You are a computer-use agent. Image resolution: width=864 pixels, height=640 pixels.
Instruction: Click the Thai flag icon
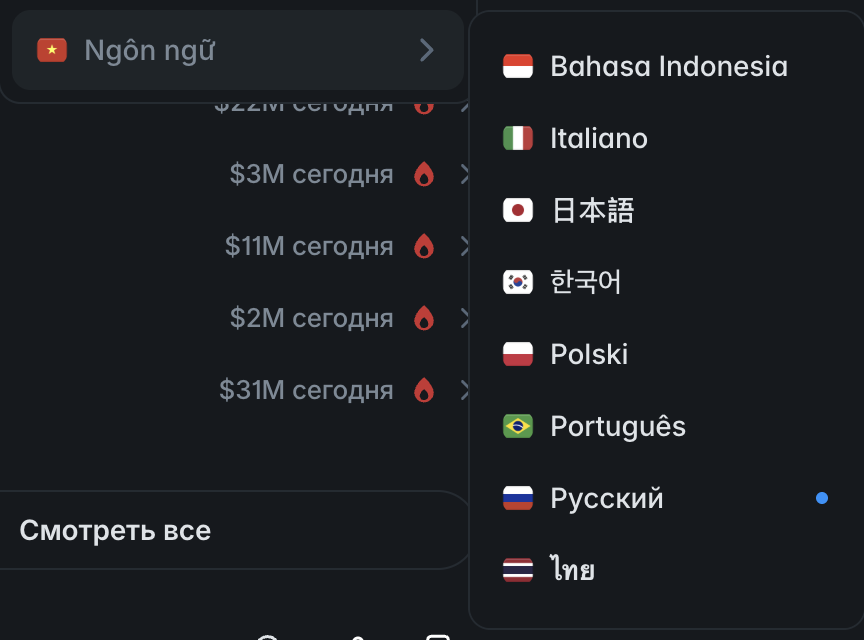[517, 571]
